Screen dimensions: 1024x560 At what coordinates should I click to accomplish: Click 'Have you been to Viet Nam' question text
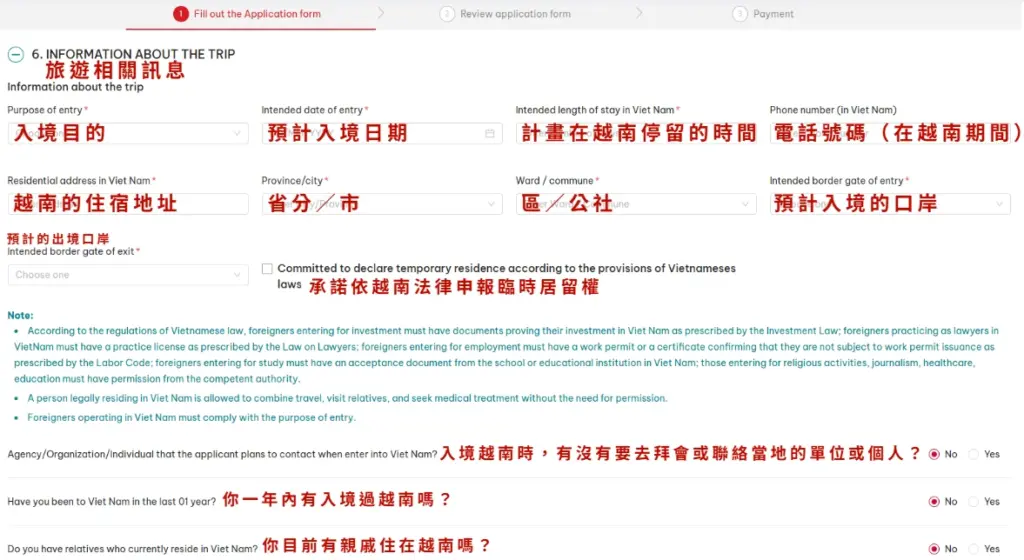click(x=112, y=502)
